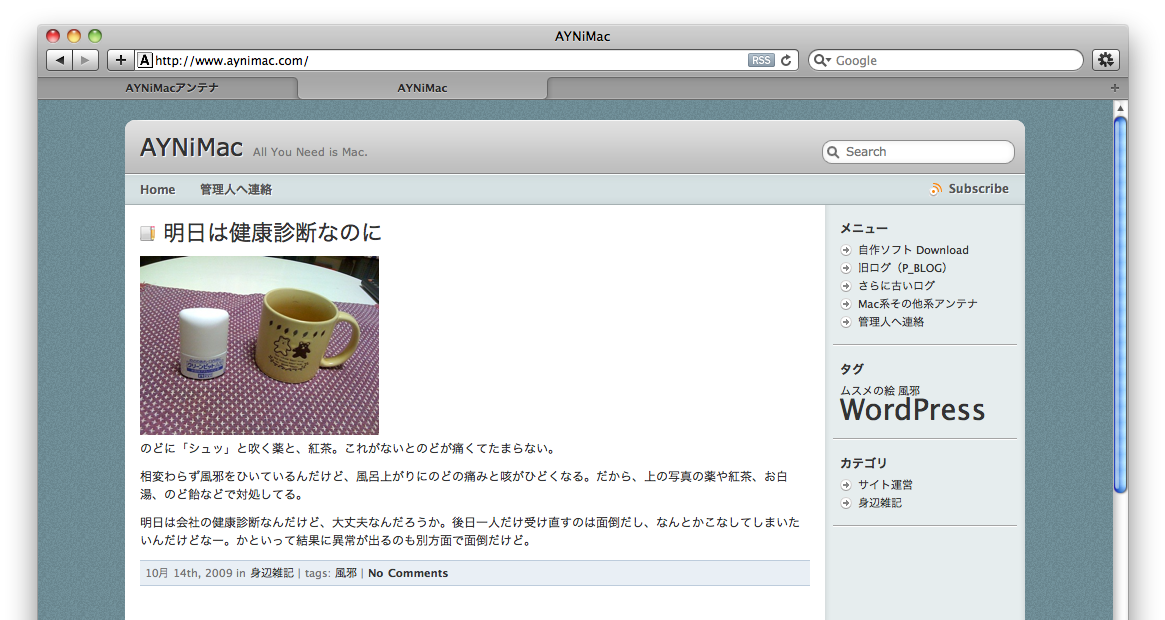Click arrow bullet beside 旧ログ (P_BLOG)
The image size is (1165, 620).
click(x=846, y=268)
